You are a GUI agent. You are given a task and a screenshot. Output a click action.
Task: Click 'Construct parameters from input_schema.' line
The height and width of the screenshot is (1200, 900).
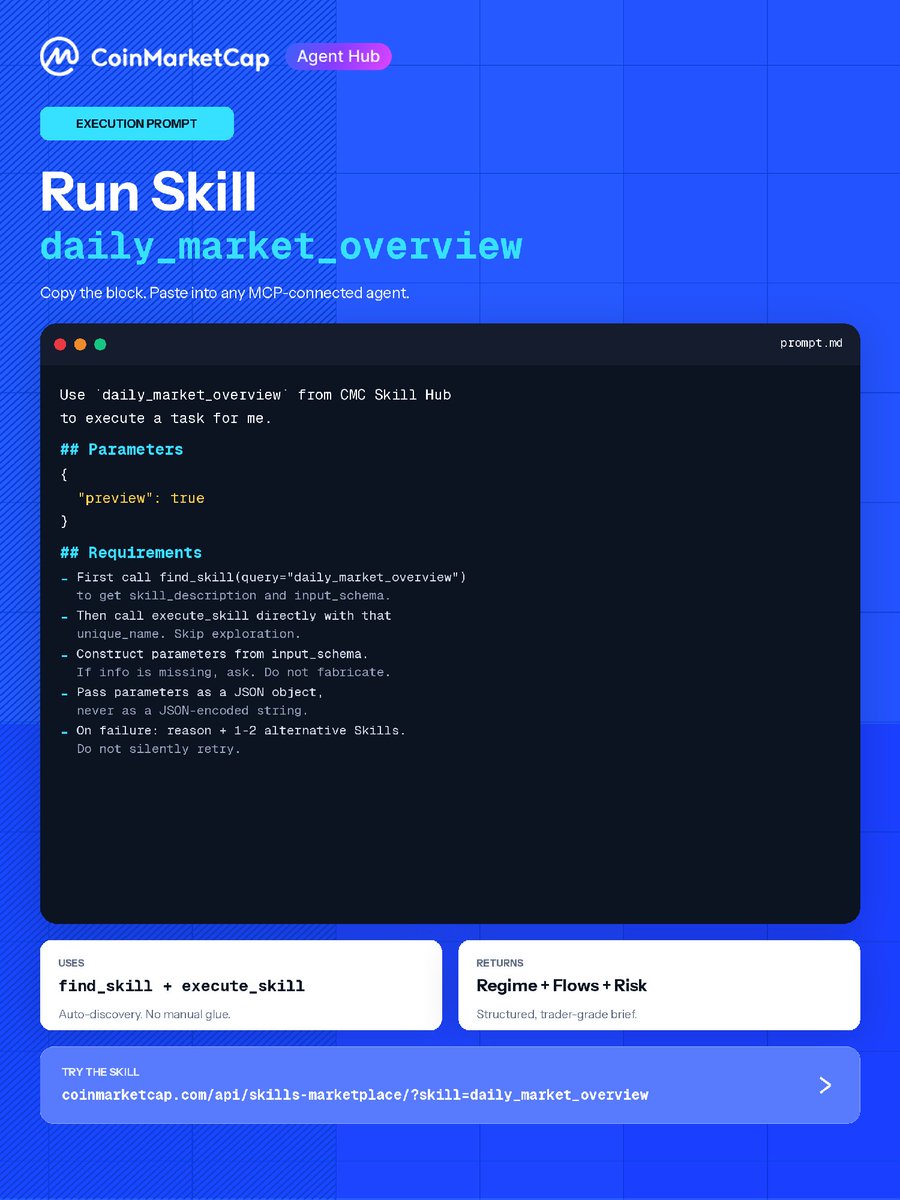(x=222, y=654)
